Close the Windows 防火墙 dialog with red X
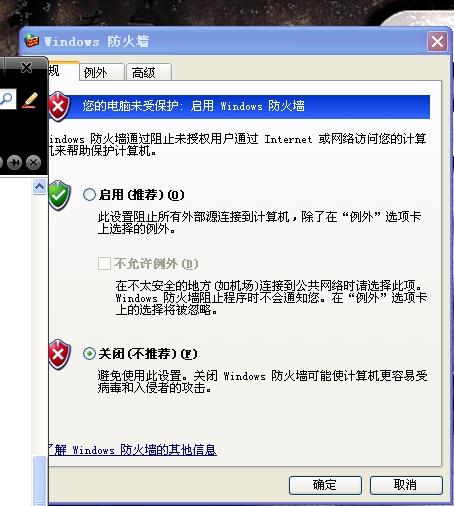The image size is (454, 506). click(437, 42)
